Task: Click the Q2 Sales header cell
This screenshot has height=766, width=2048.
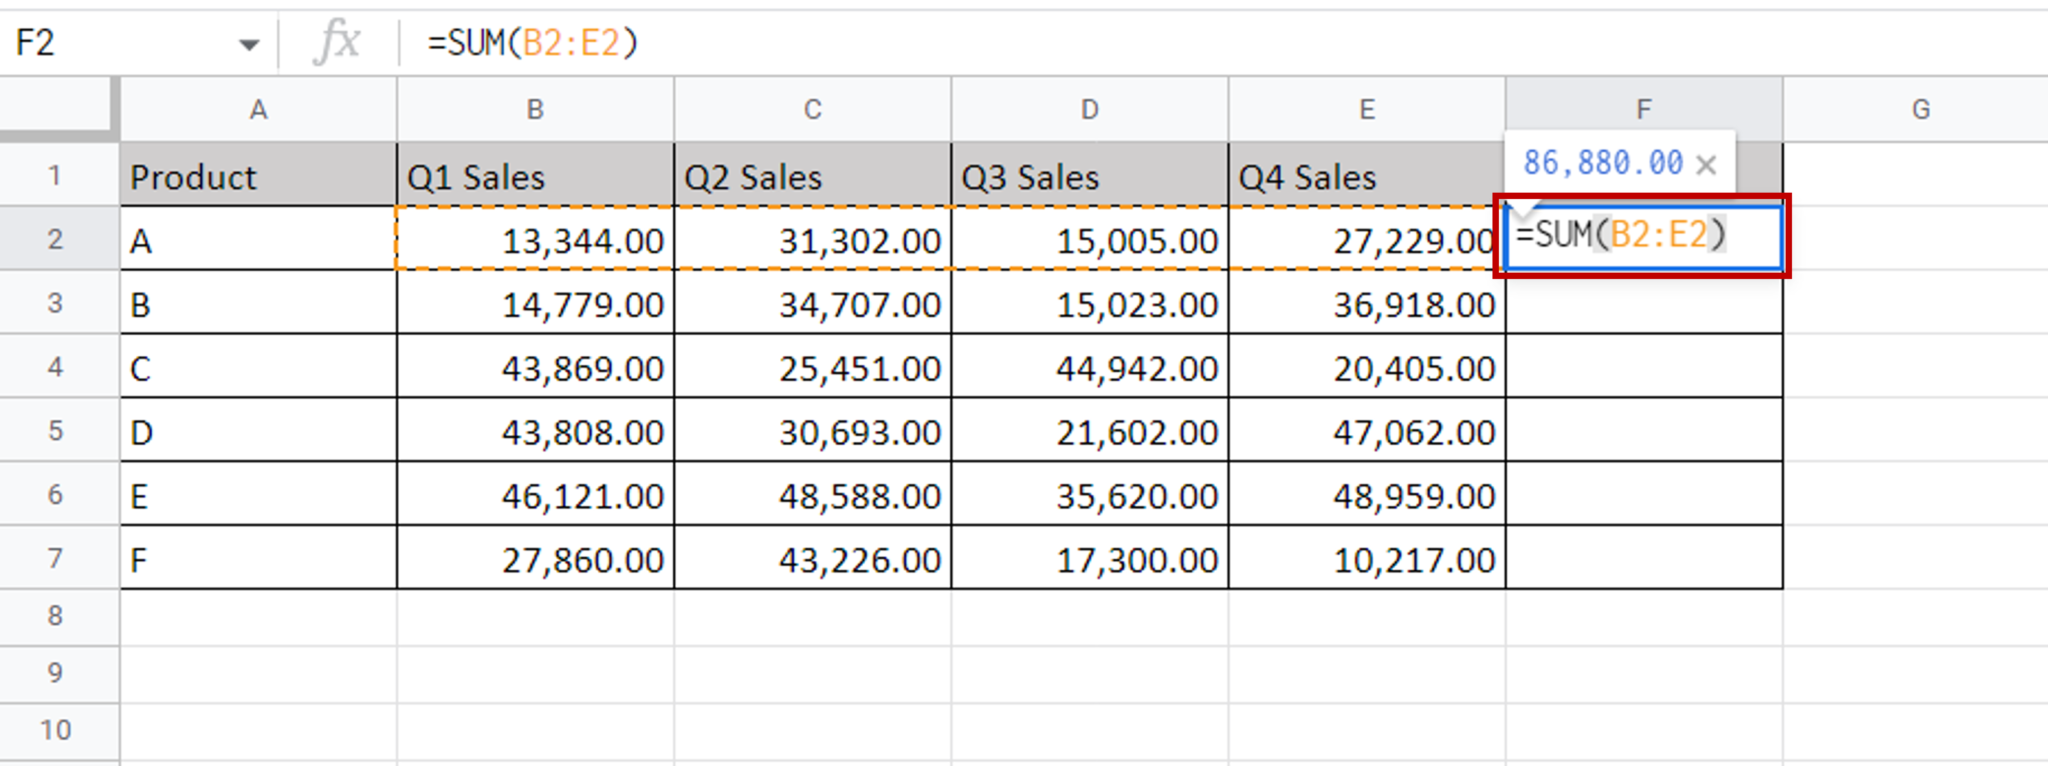Action: click(812, 175)
